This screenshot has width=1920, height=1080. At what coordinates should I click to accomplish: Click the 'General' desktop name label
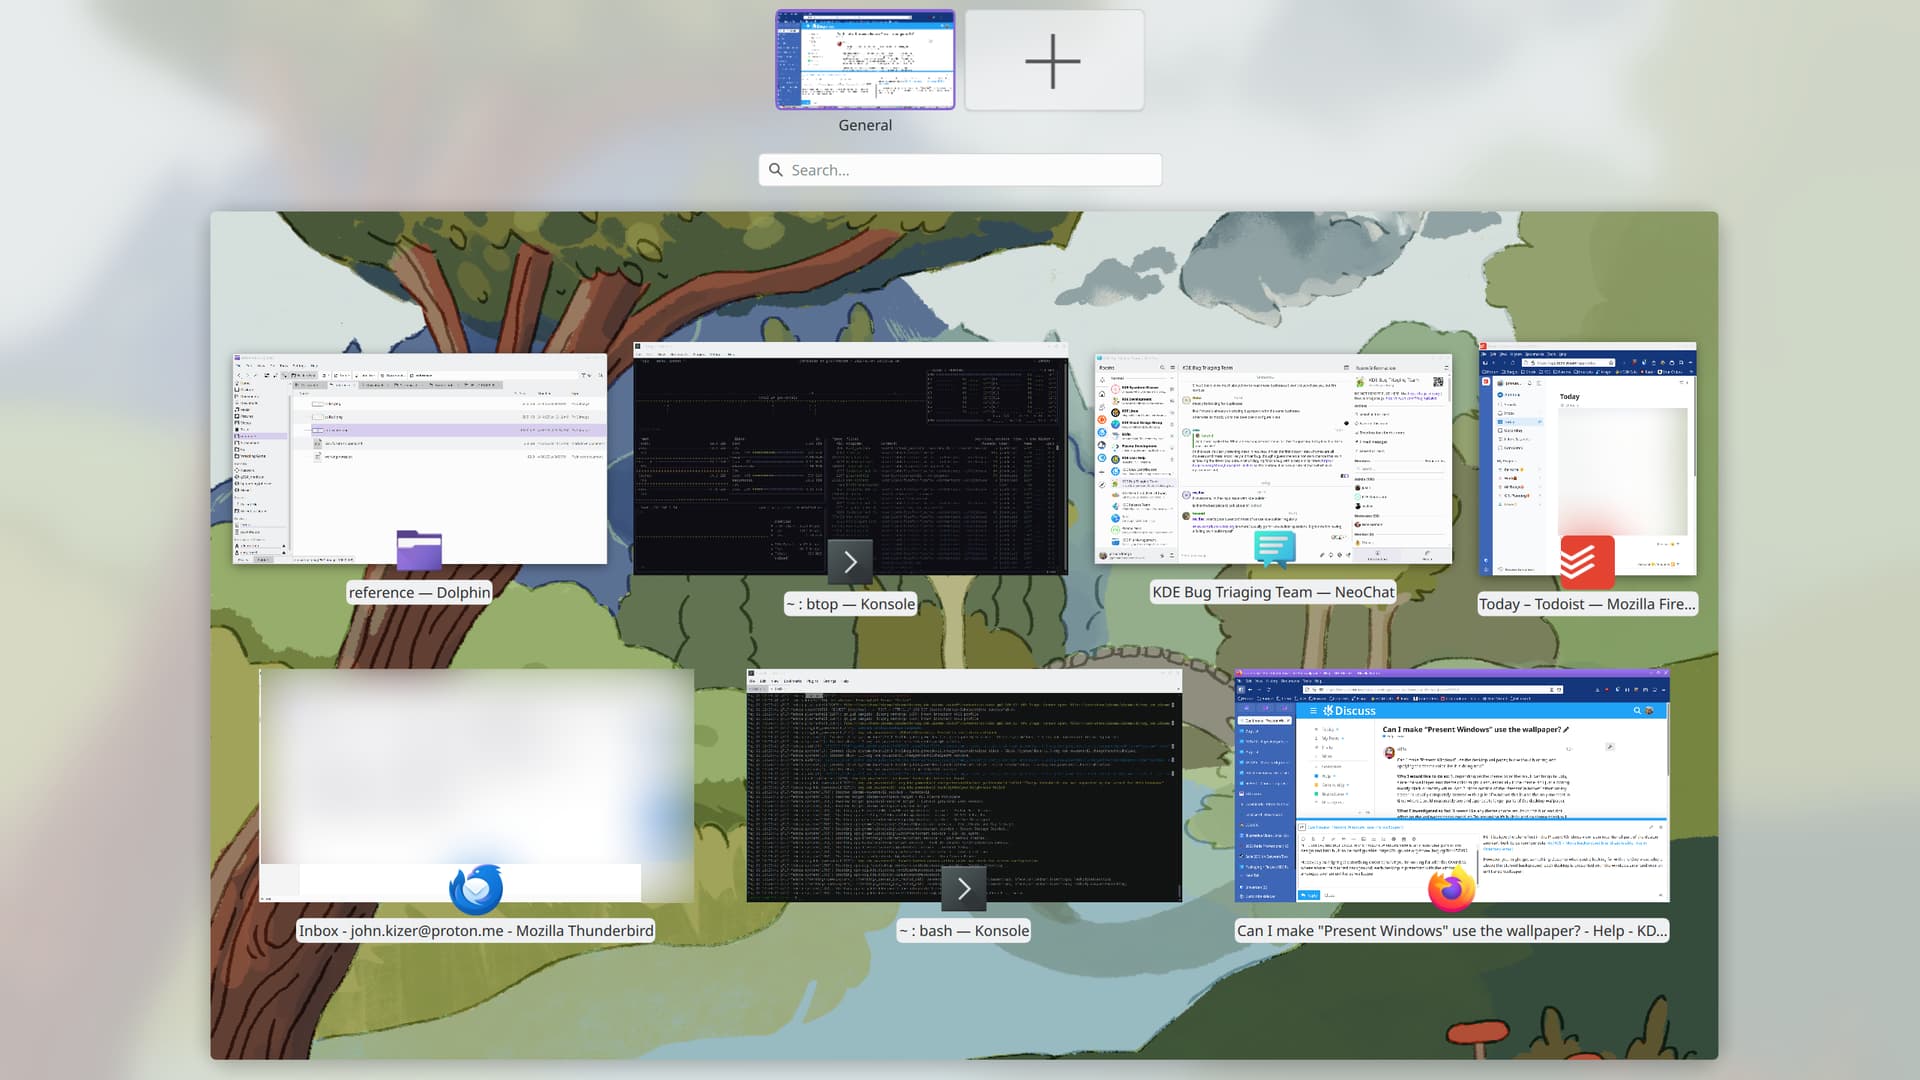[x=865, y=125]
